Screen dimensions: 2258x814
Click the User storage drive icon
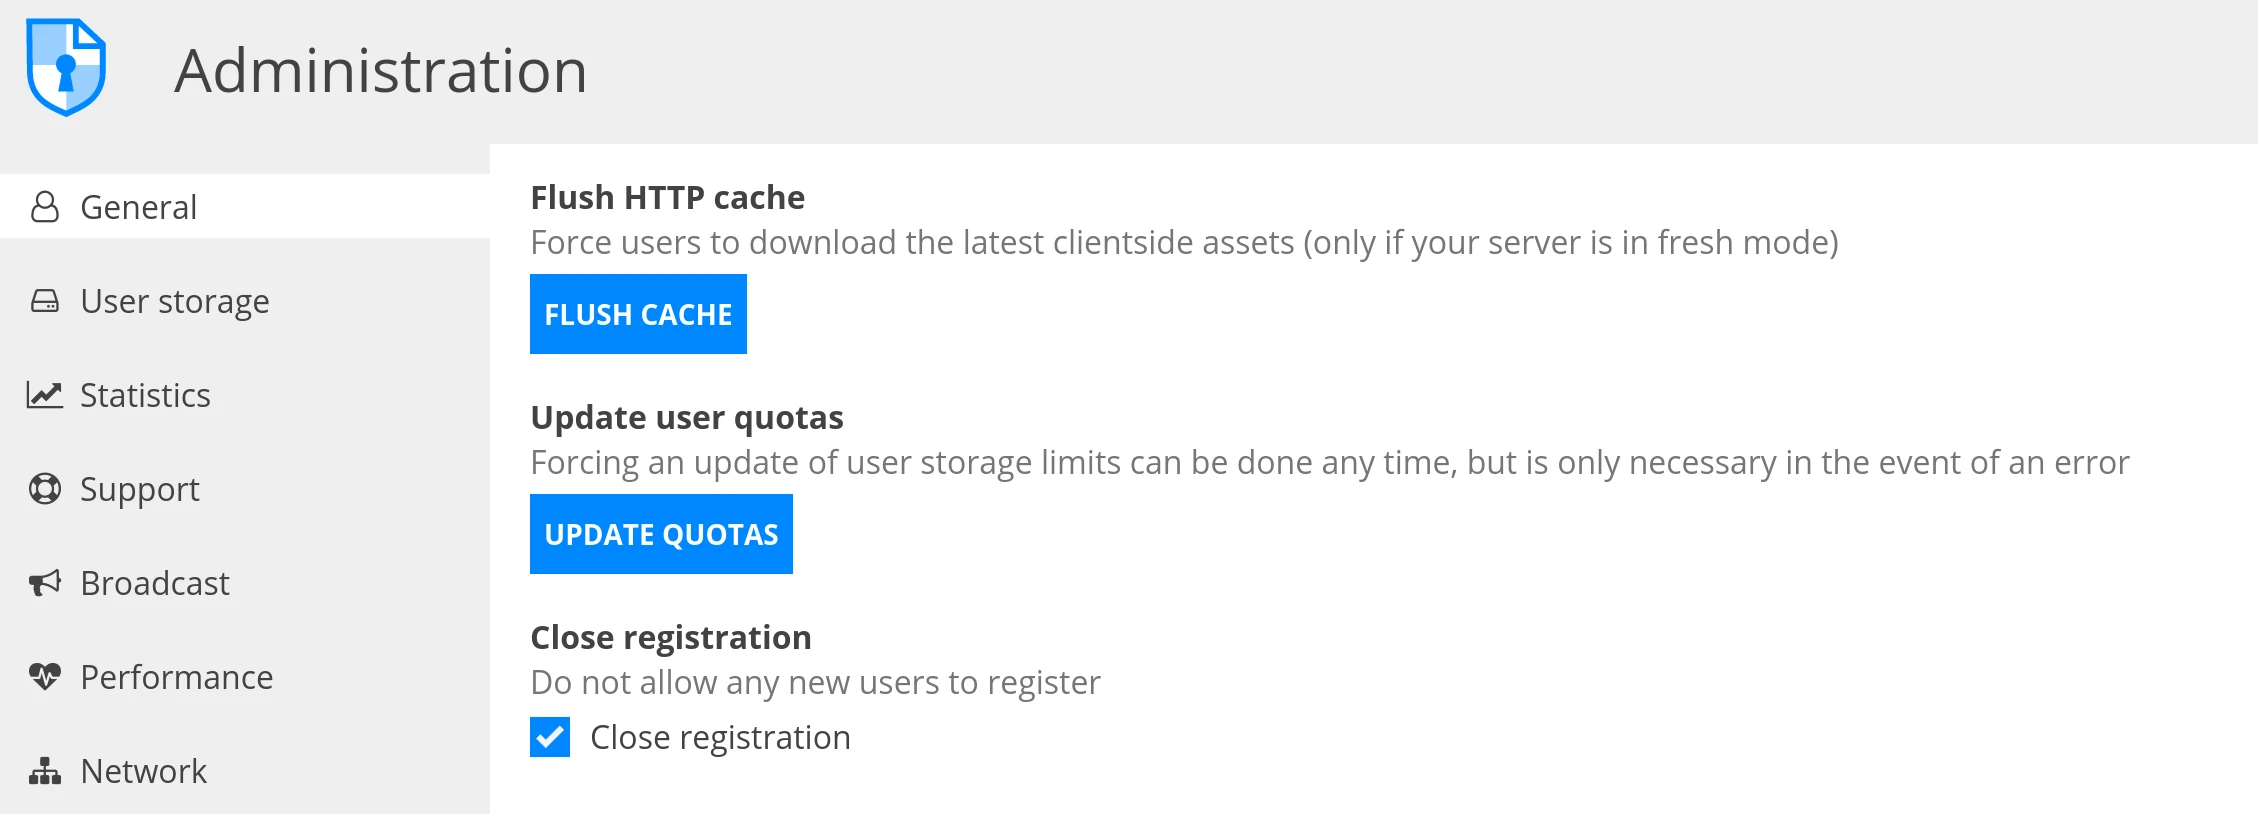[44, 301]
